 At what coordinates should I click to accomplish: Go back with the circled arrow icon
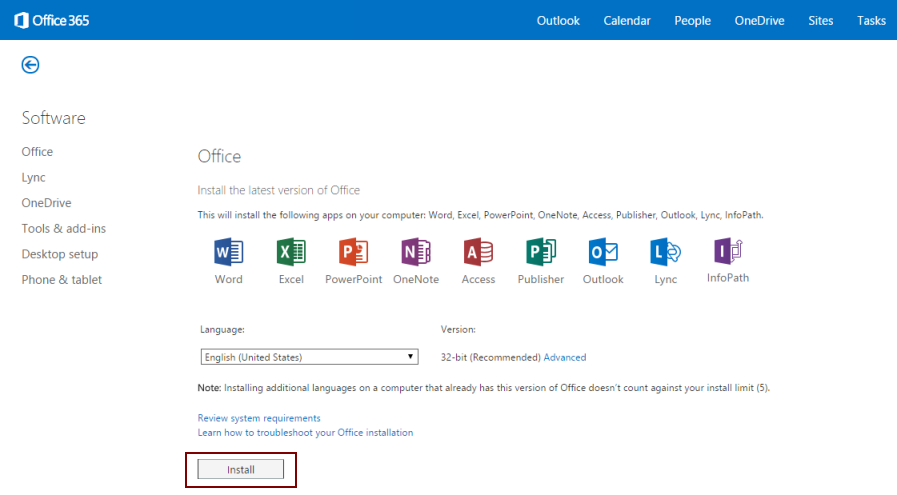point(30,65)
